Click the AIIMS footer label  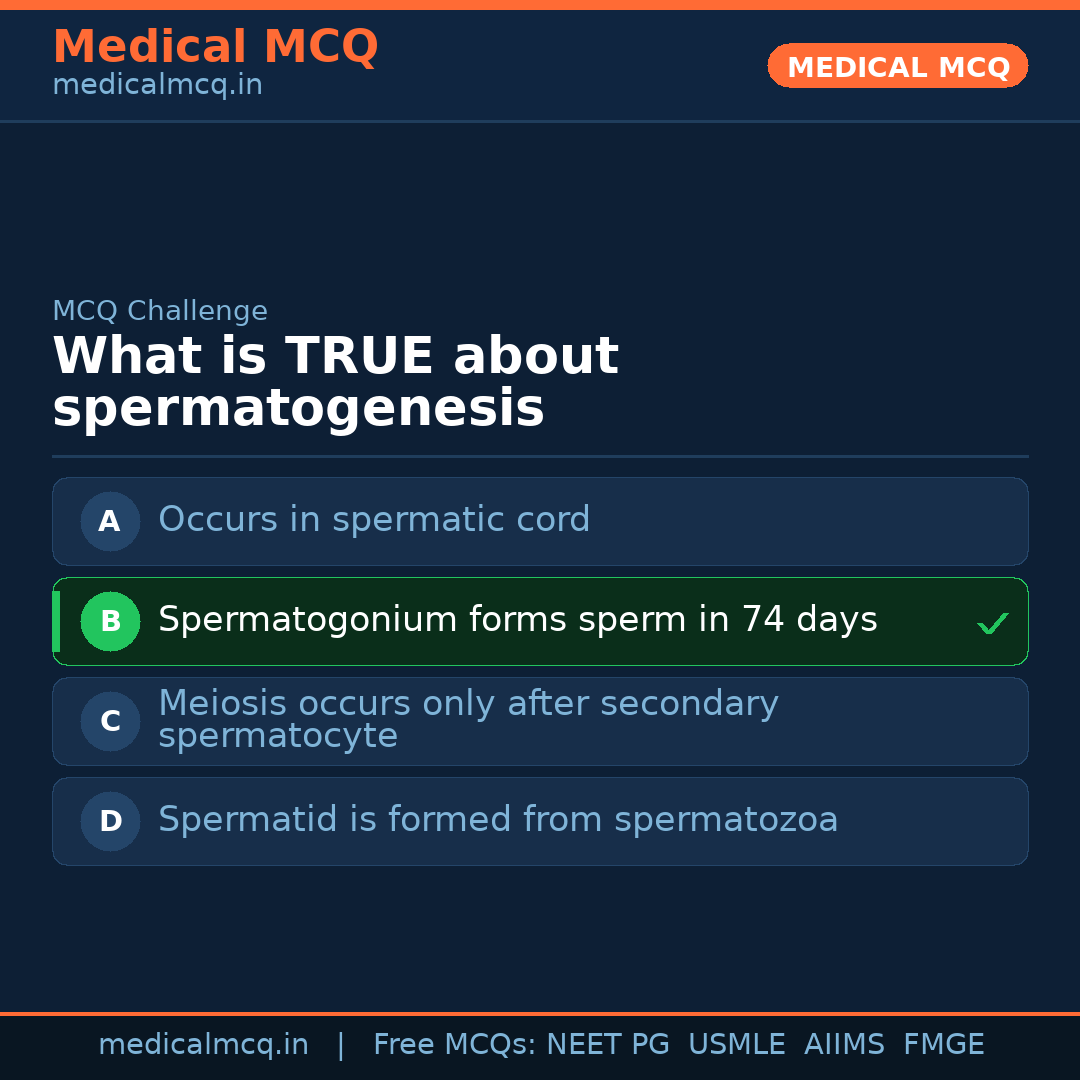(x=845, y=1043)
